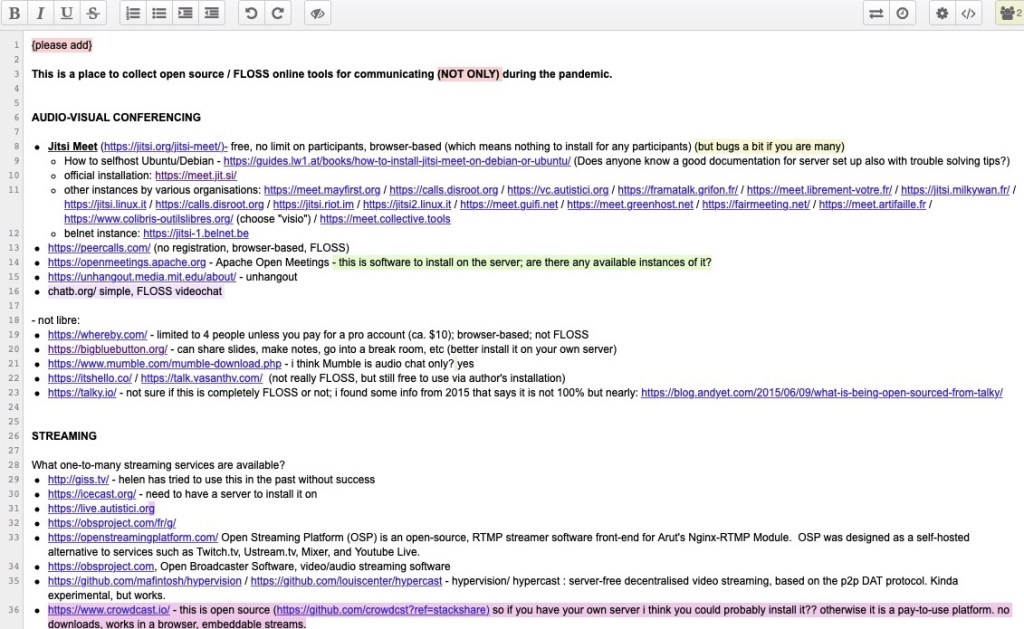Clear authorship colors with the eye icon

[x=318, y=13]
